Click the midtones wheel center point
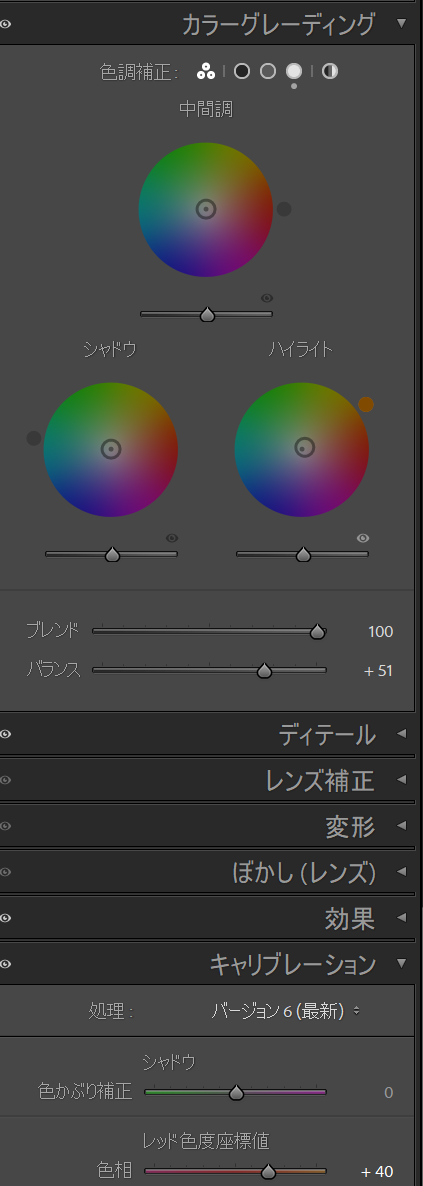423x1186 pixels. (206, 210)
